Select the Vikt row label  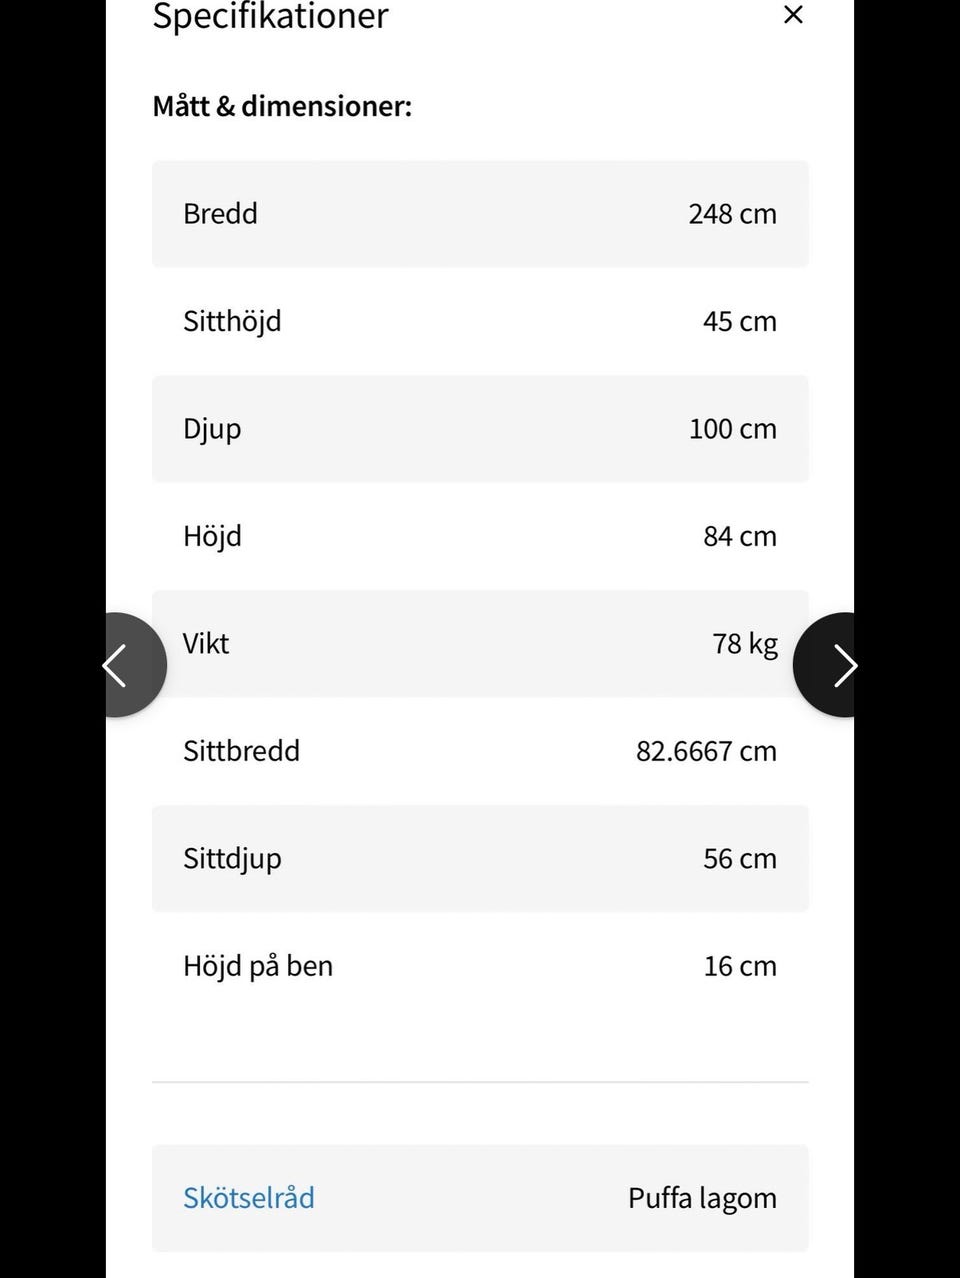(x=206, y=643)
